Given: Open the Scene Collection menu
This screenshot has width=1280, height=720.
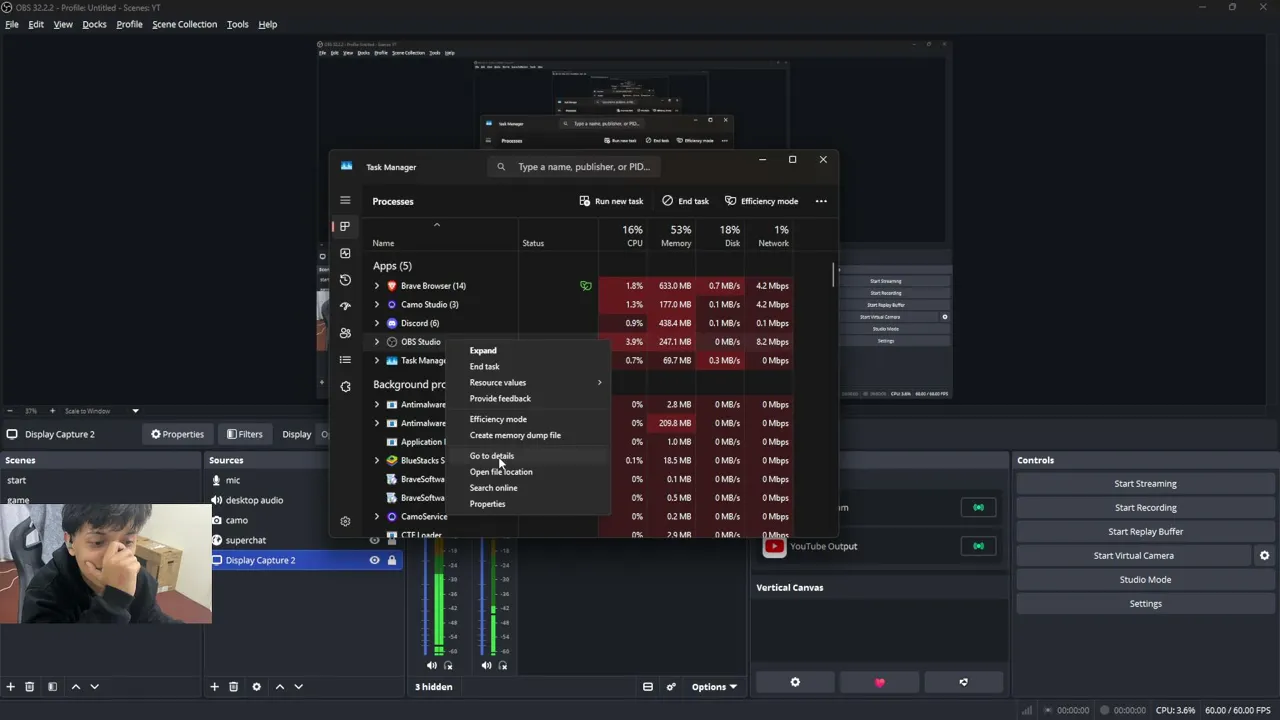Looking at the screenshot, I should (184, 24).
